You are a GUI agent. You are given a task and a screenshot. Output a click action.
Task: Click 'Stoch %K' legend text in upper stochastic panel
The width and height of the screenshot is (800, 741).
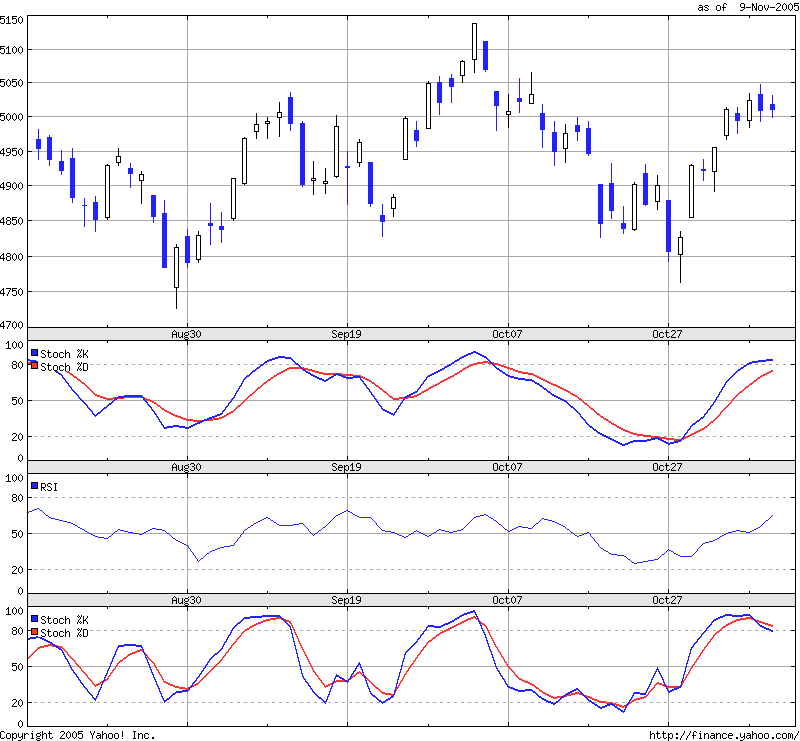pos(64,354)
